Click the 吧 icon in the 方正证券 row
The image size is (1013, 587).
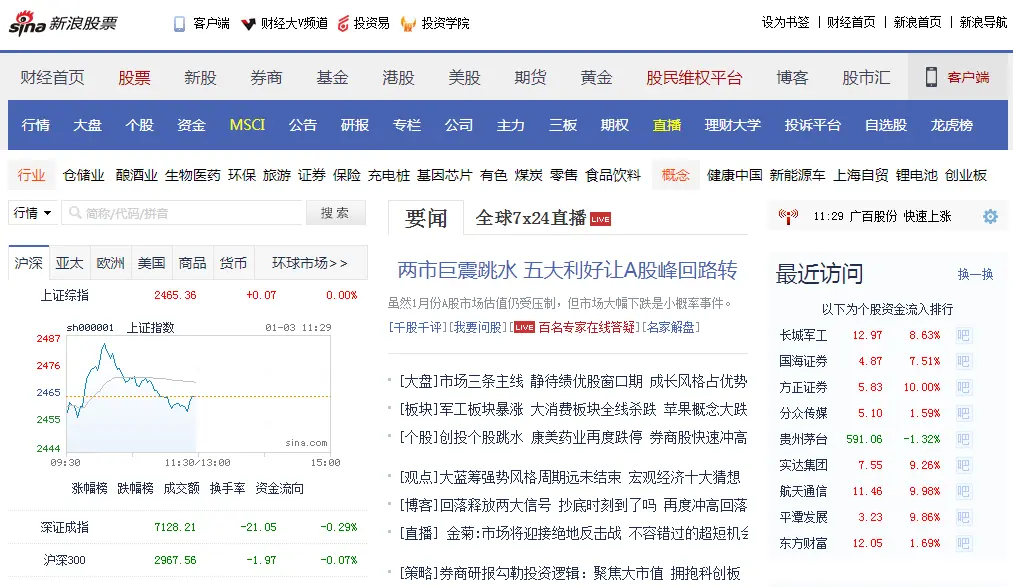pos(963,387)
